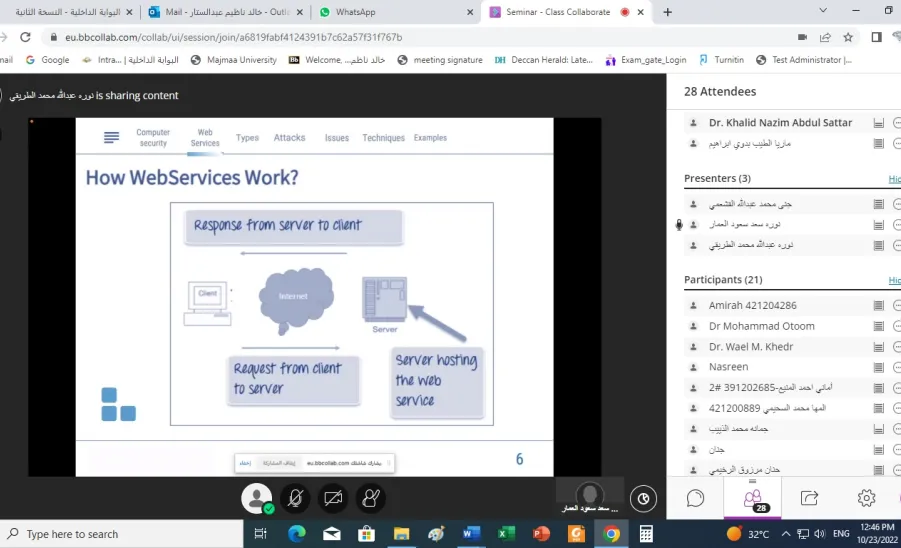Open attendee controls for Nasreen
This screenshot has height=548, width=901.
tap(897, 367)
